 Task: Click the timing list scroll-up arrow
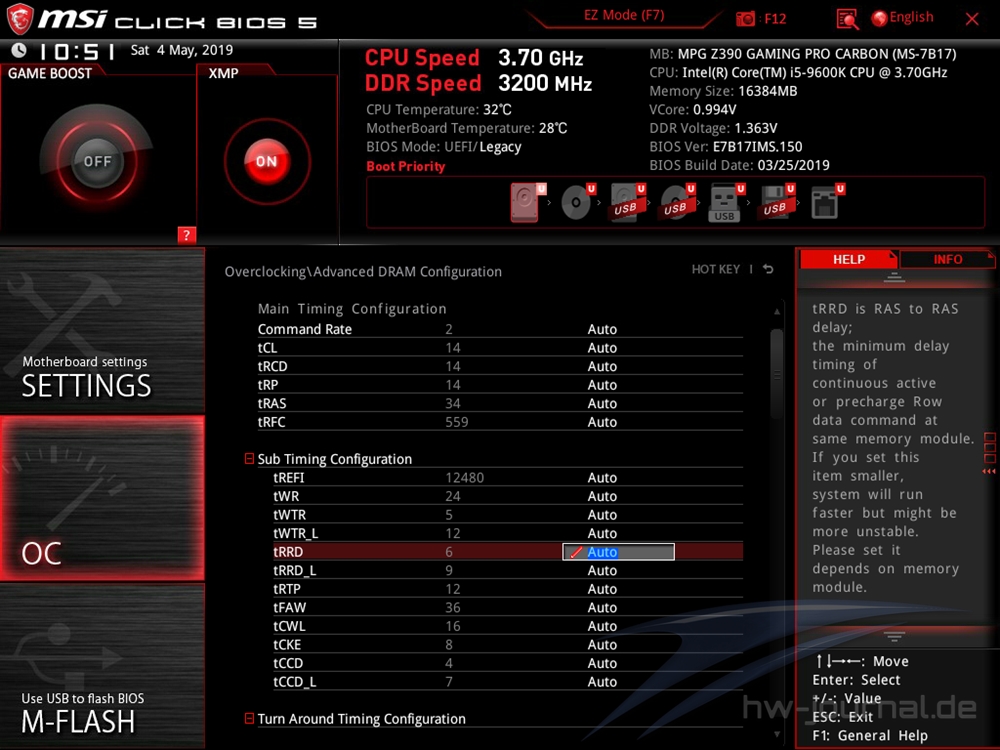(x=776, y=311)
